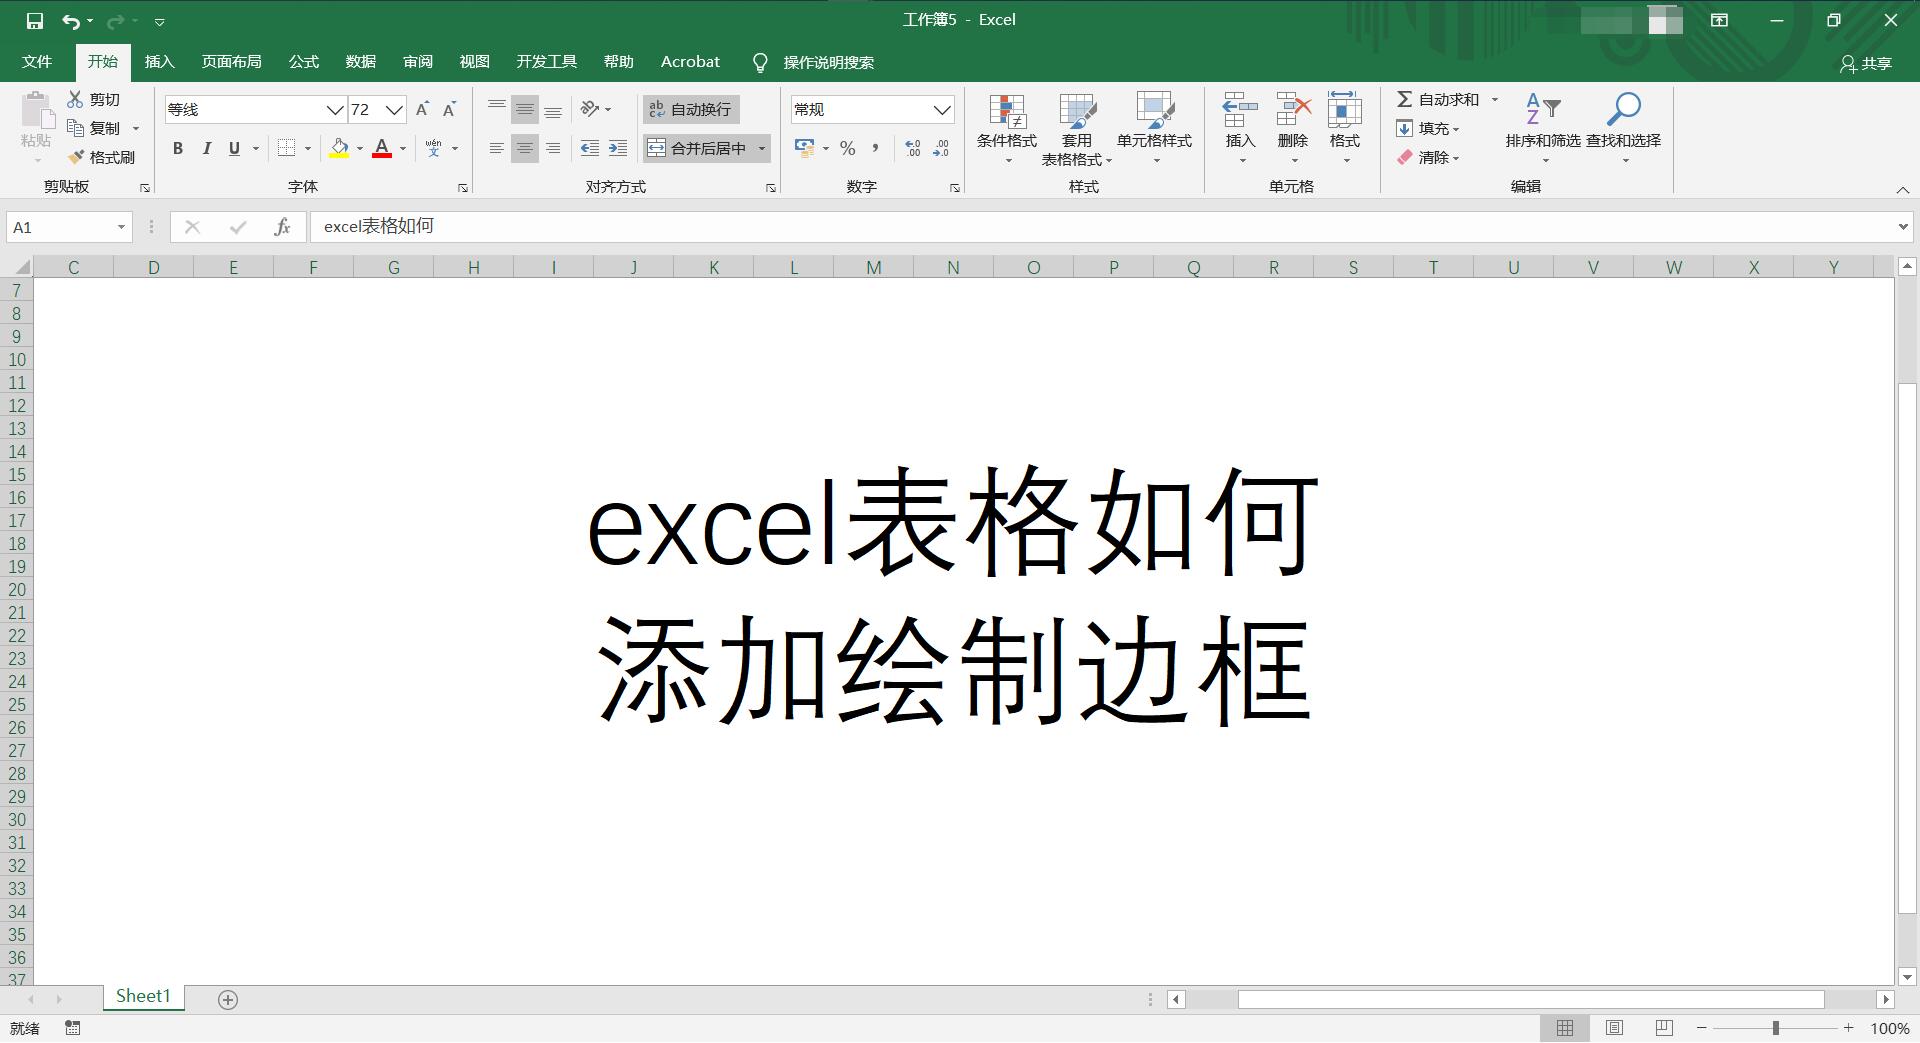Click the Cut scissors icon
The height and width of the screenshot is (1043, 1920).
tap(75, 99)
